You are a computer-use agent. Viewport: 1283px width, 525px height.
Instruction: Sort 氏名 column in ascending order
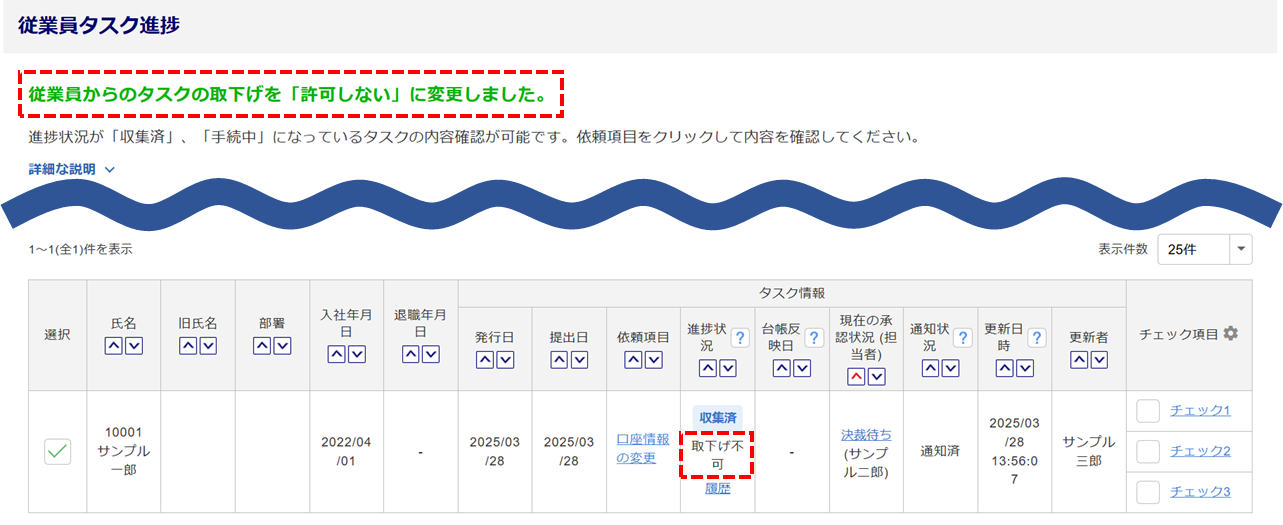click(115, 346)
